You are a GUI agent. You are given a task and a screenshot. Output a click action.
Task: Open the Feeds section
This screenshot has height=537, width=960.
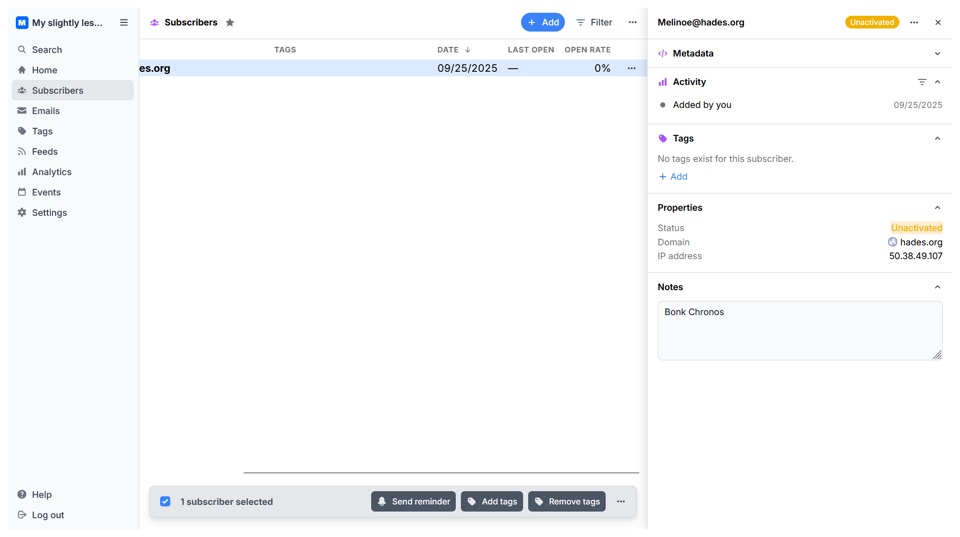tap(72, 151)
